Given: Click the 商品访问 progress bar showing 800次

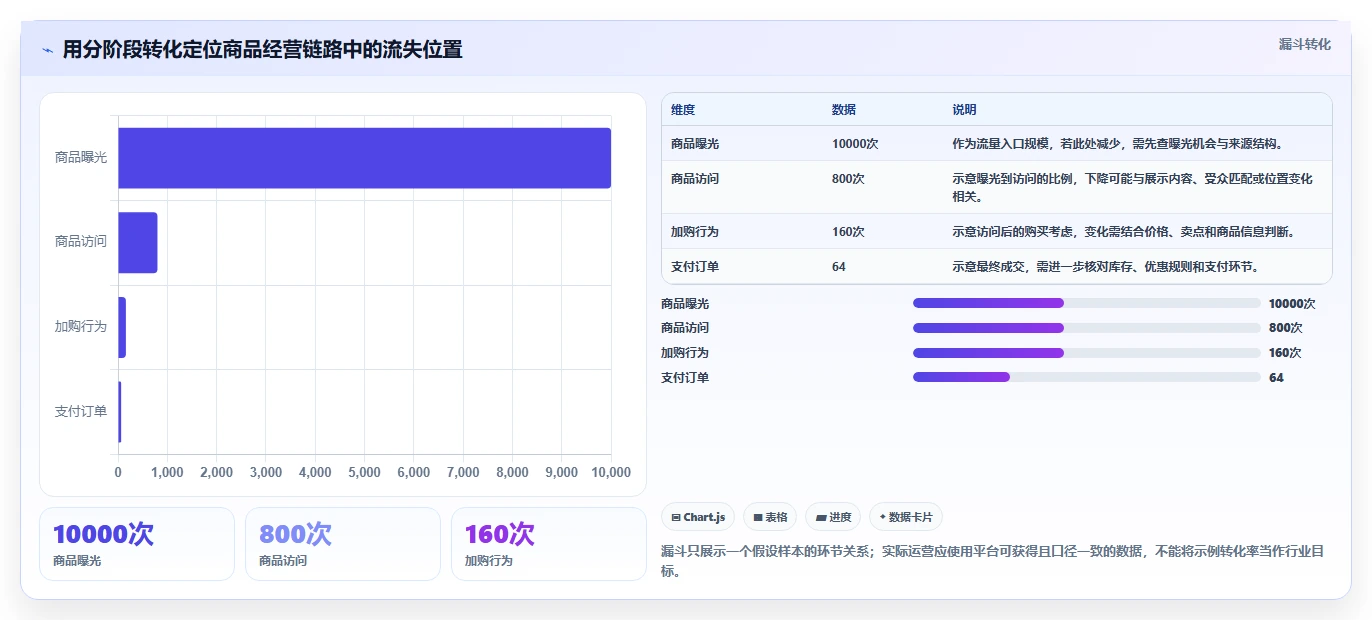Looking at the screenshot, I should 1087,328.
